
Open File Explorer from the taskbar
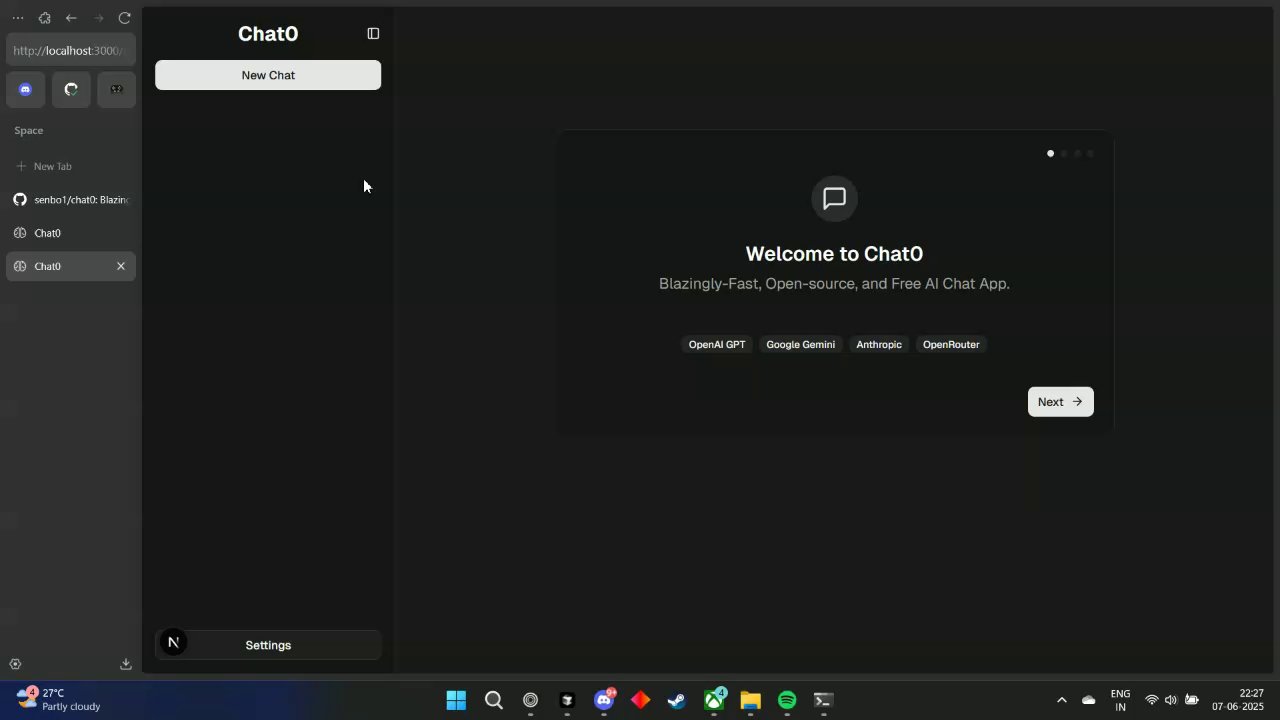[750, 700]
